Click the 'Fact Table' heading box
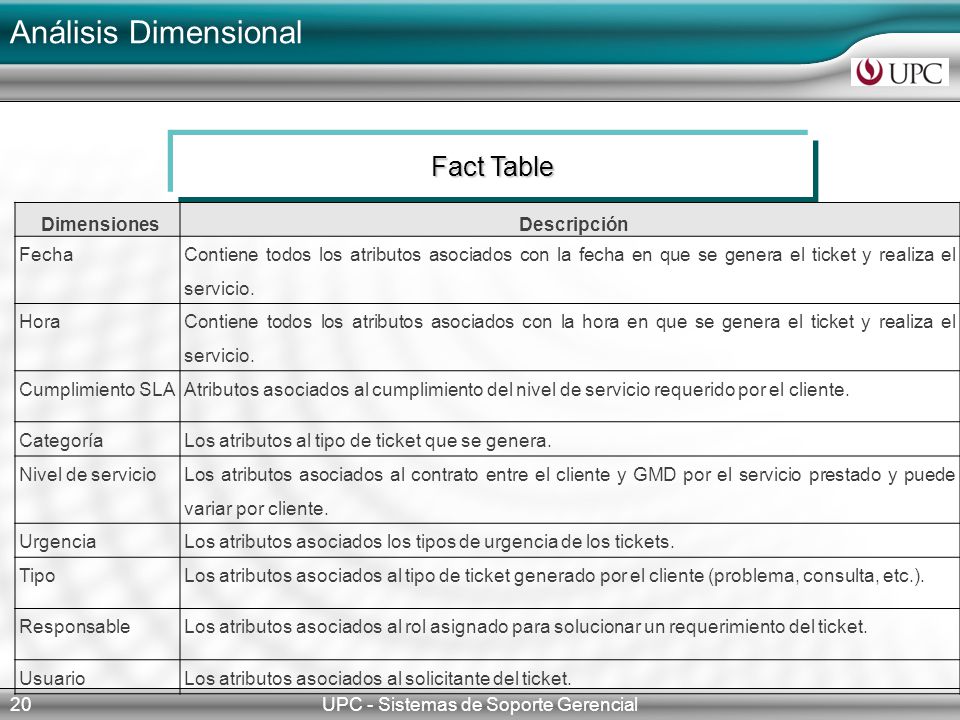The width and height of the screenshot is (960, 720). 492,166
